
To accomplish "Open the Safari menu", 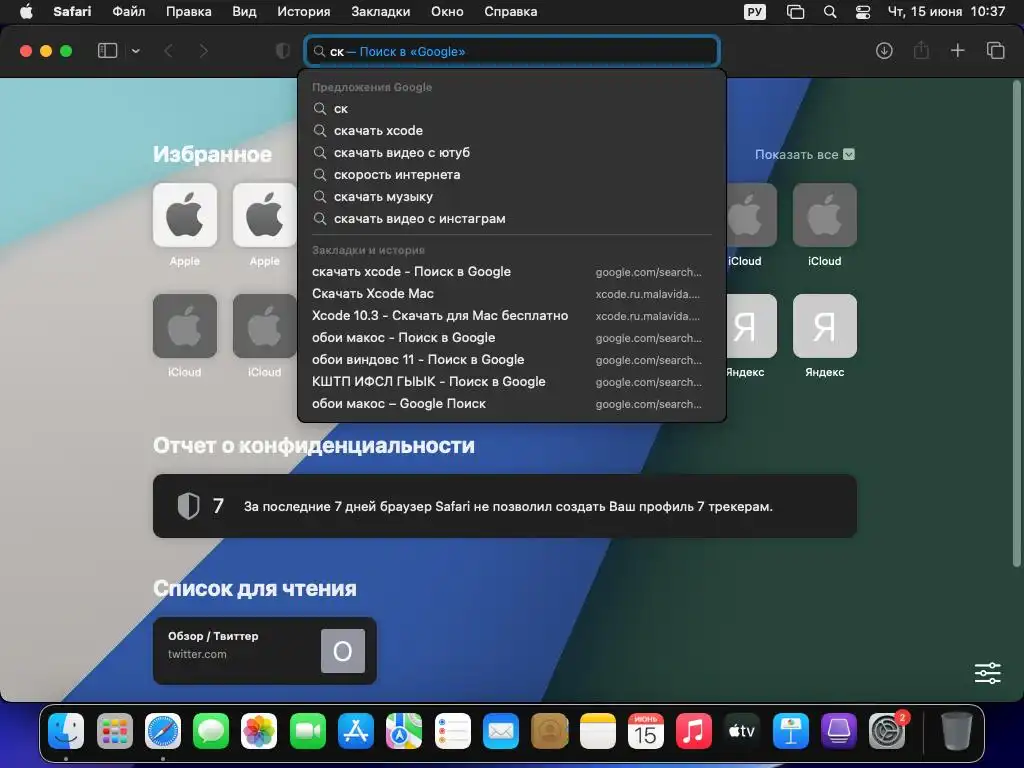I will click(72, 12).
